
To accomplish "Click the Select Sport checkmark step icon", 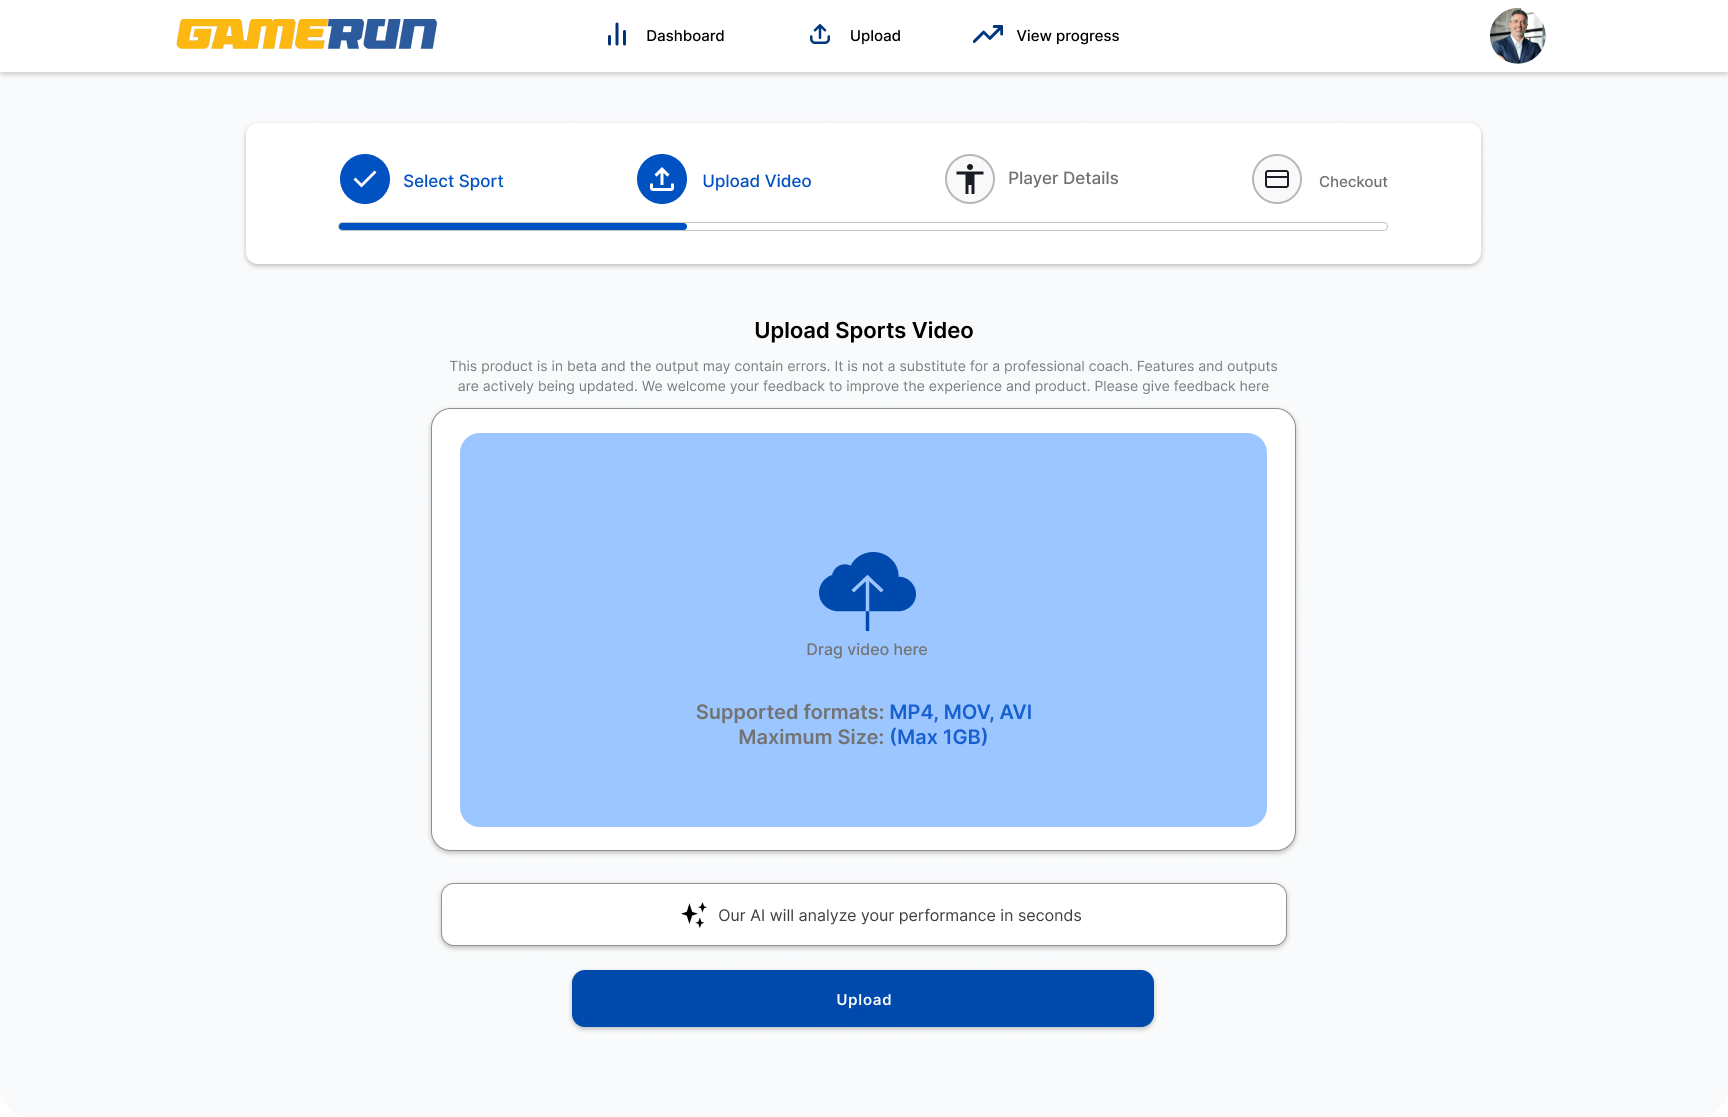I will click(365, 179).
